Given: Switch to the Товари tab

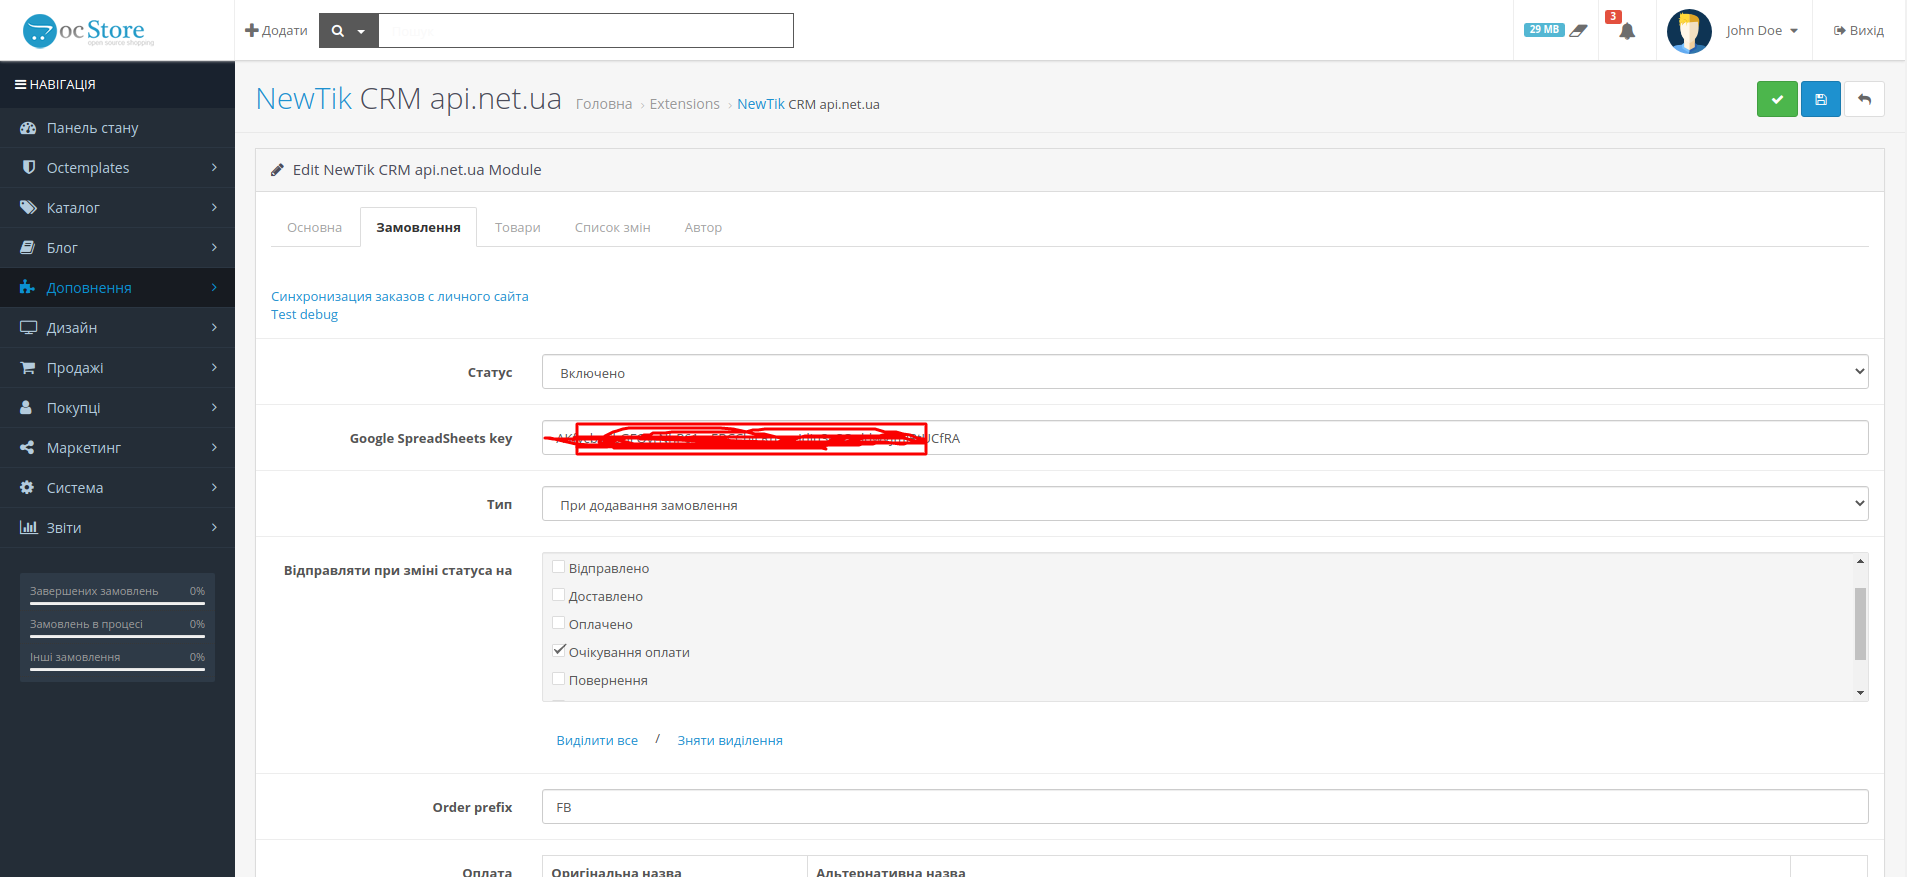Looking at the screenshot, I should (517, 227).
